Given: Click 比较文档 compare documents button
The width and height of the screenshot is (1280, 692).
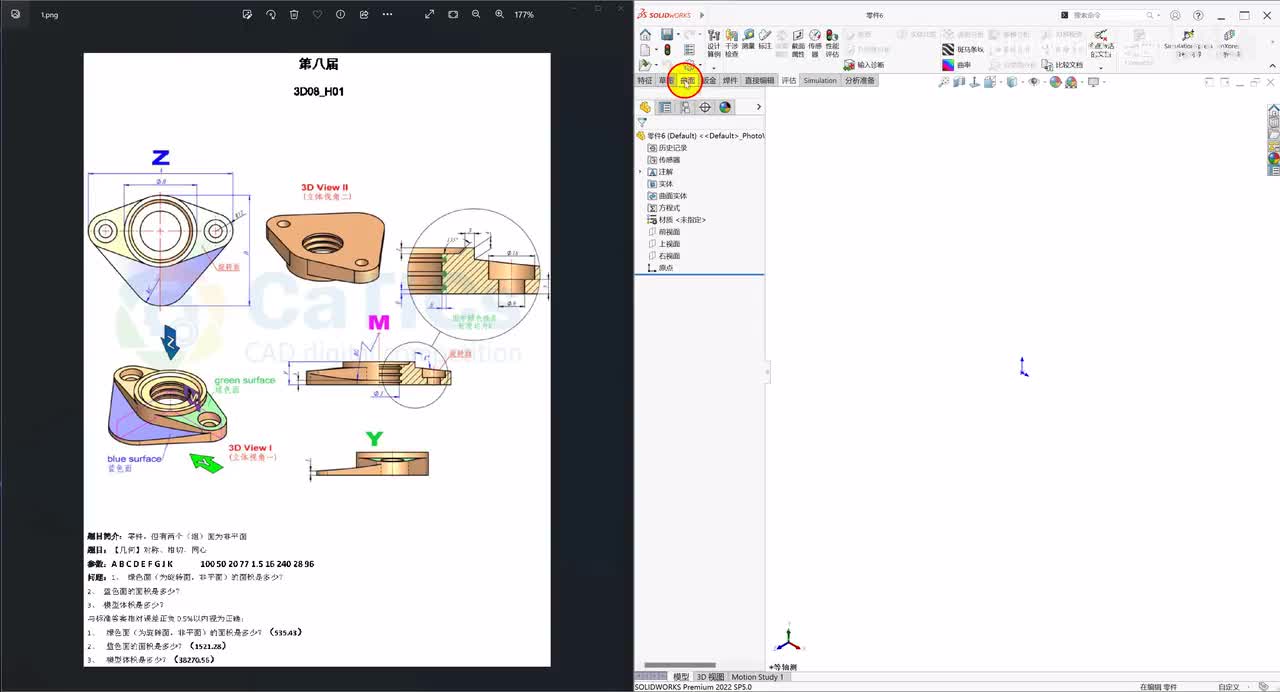Looking at the screenshot, I should 1062,65.
